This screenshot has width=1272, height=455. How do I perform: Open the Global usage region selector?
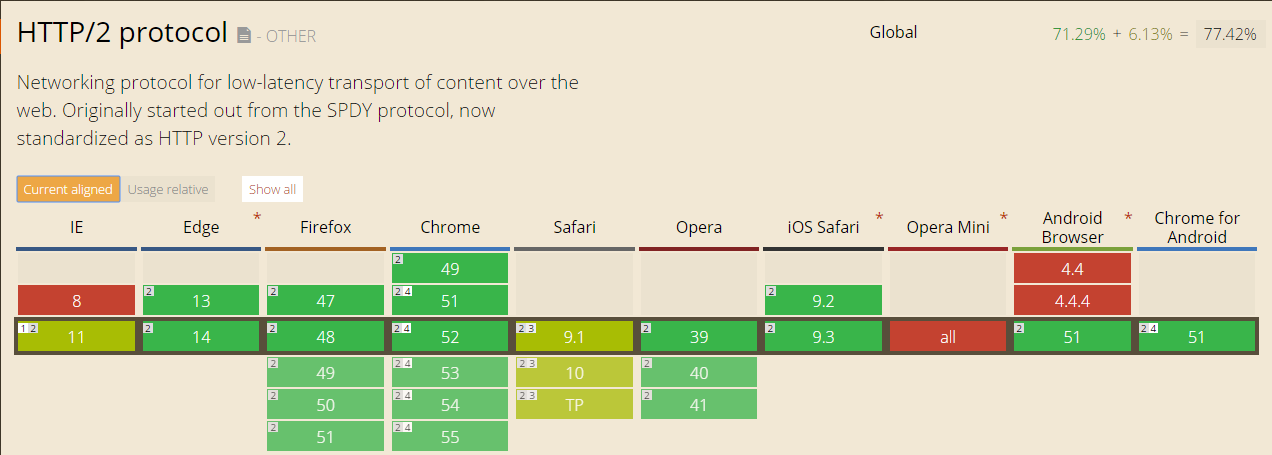point(893,32)
